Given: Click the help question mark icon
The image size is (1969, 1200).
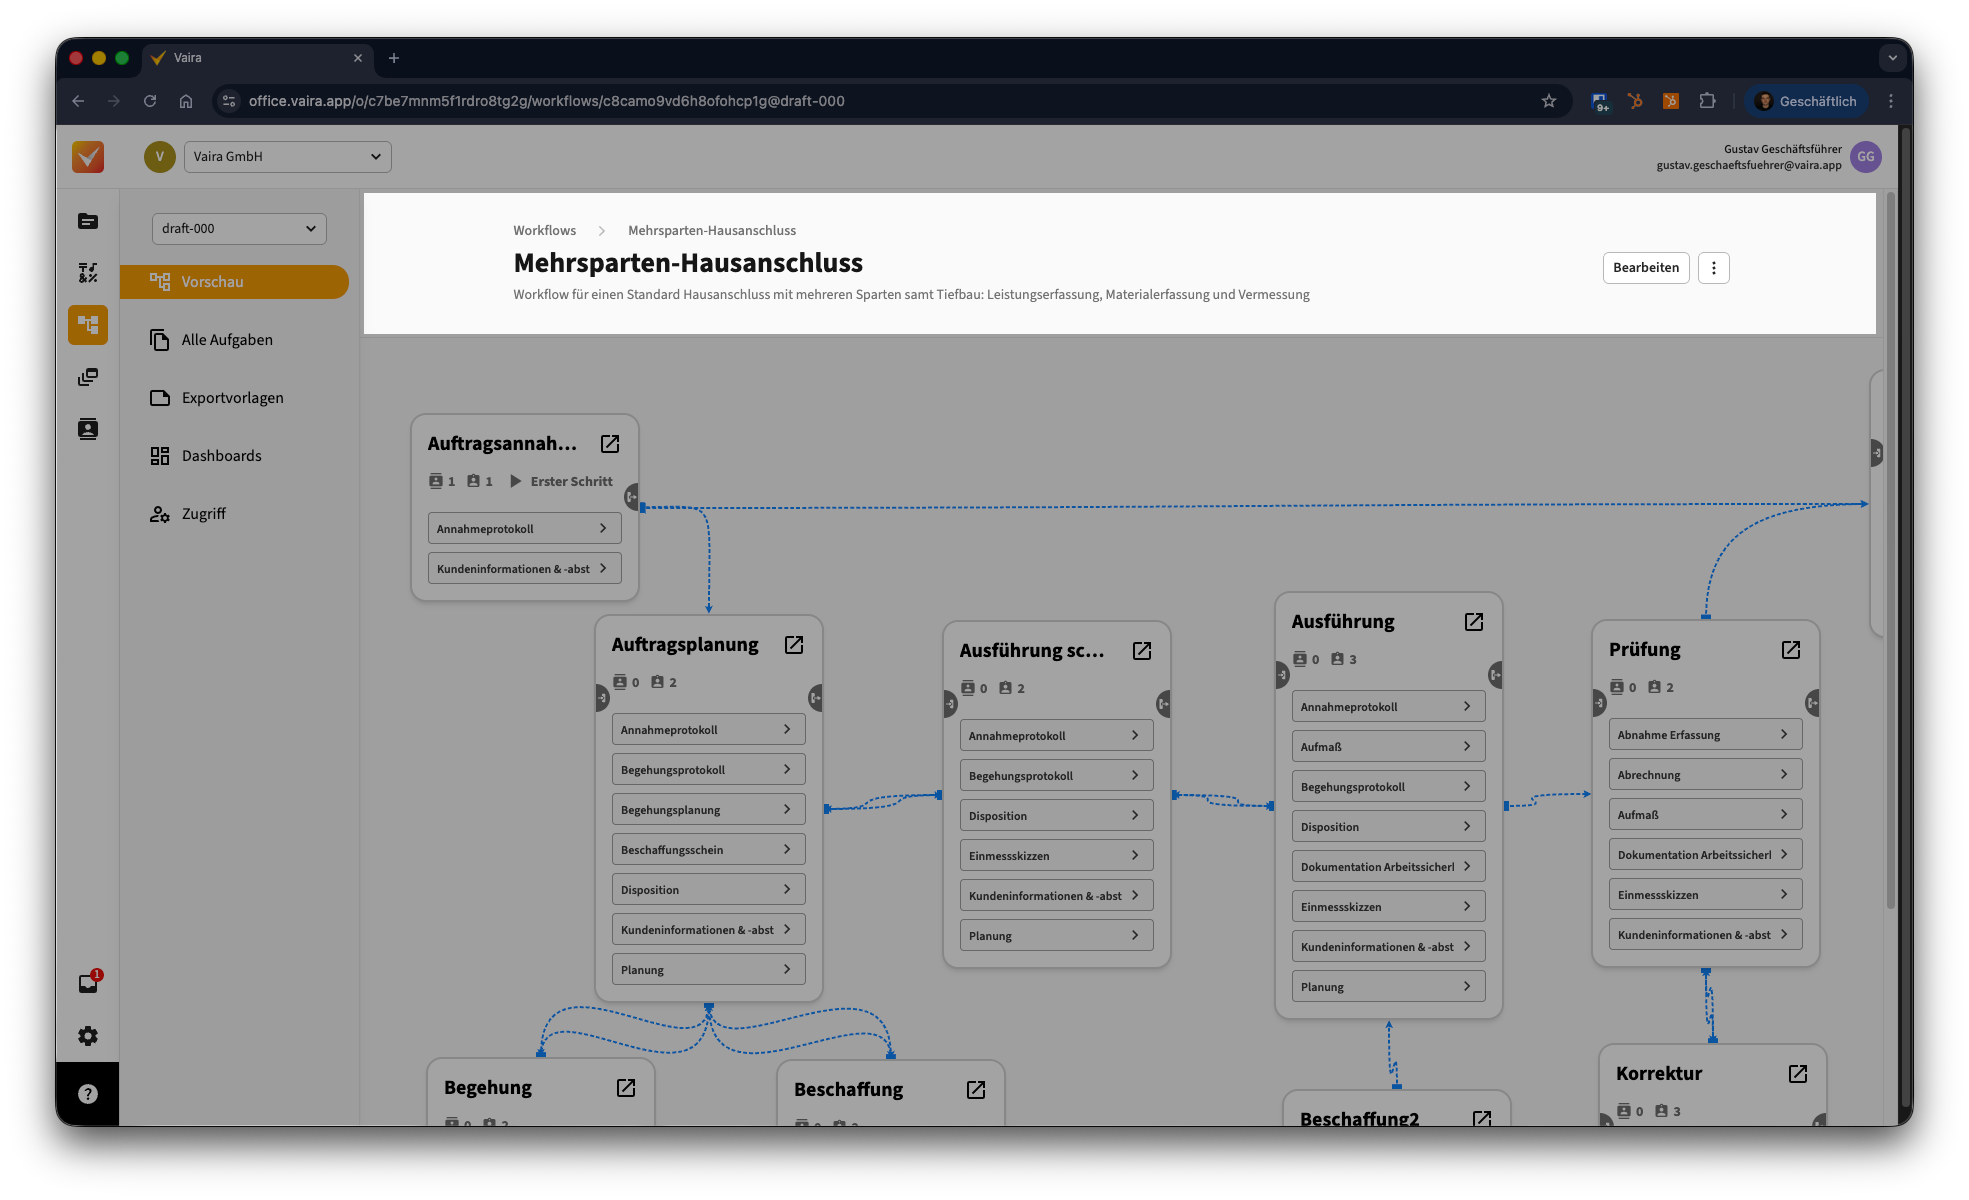Looking at the screenshot, I should point(88,1094).
